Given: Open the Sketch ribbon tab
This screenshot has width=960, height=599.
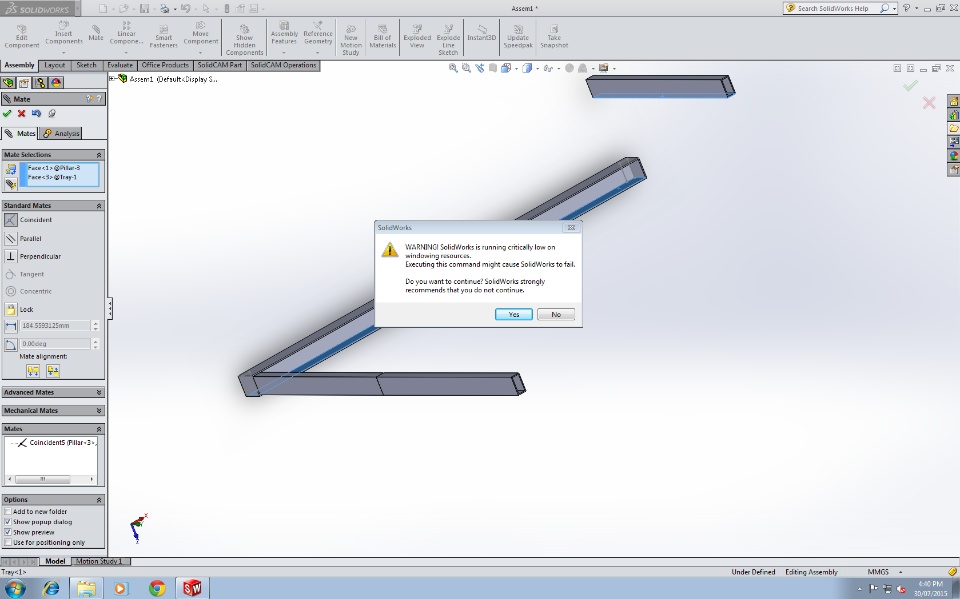Looking at the screenshot, I should [x=86, y=65].
